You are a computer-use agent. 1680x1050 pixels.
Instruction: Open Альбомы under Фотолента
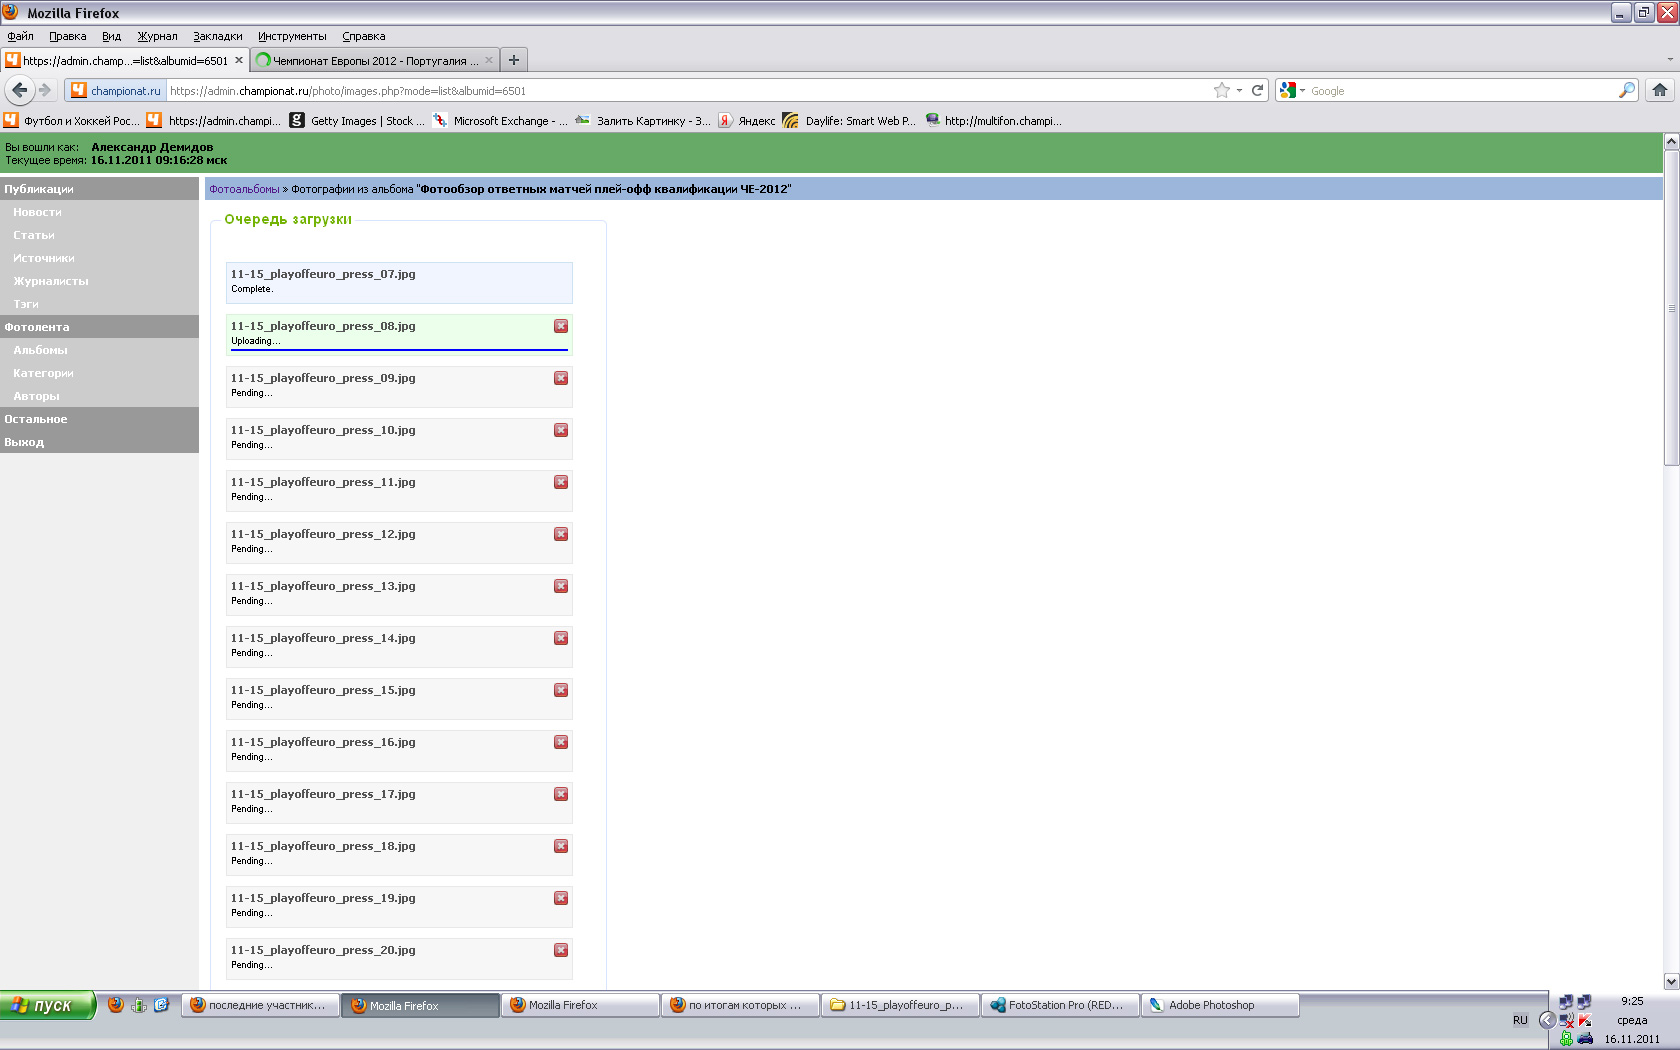[40, 350]
